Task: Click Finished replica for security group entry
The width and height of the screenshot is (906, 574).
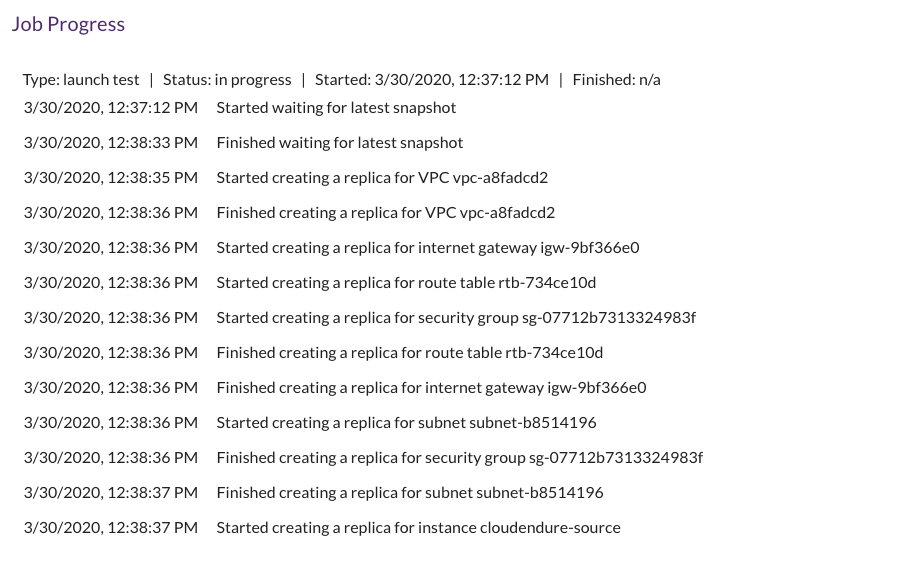Action: [x=459, y=458]
